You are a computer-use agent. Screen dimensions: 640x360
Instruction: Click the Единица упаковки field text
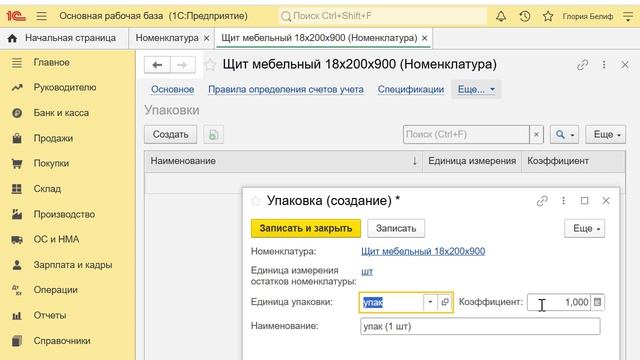391,302
